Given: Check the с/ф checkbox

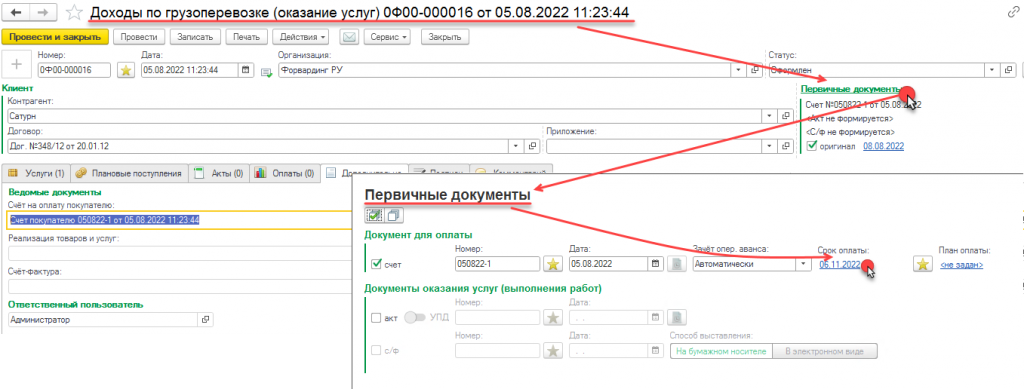Looking at the screenshot, I should coord(376,350).
